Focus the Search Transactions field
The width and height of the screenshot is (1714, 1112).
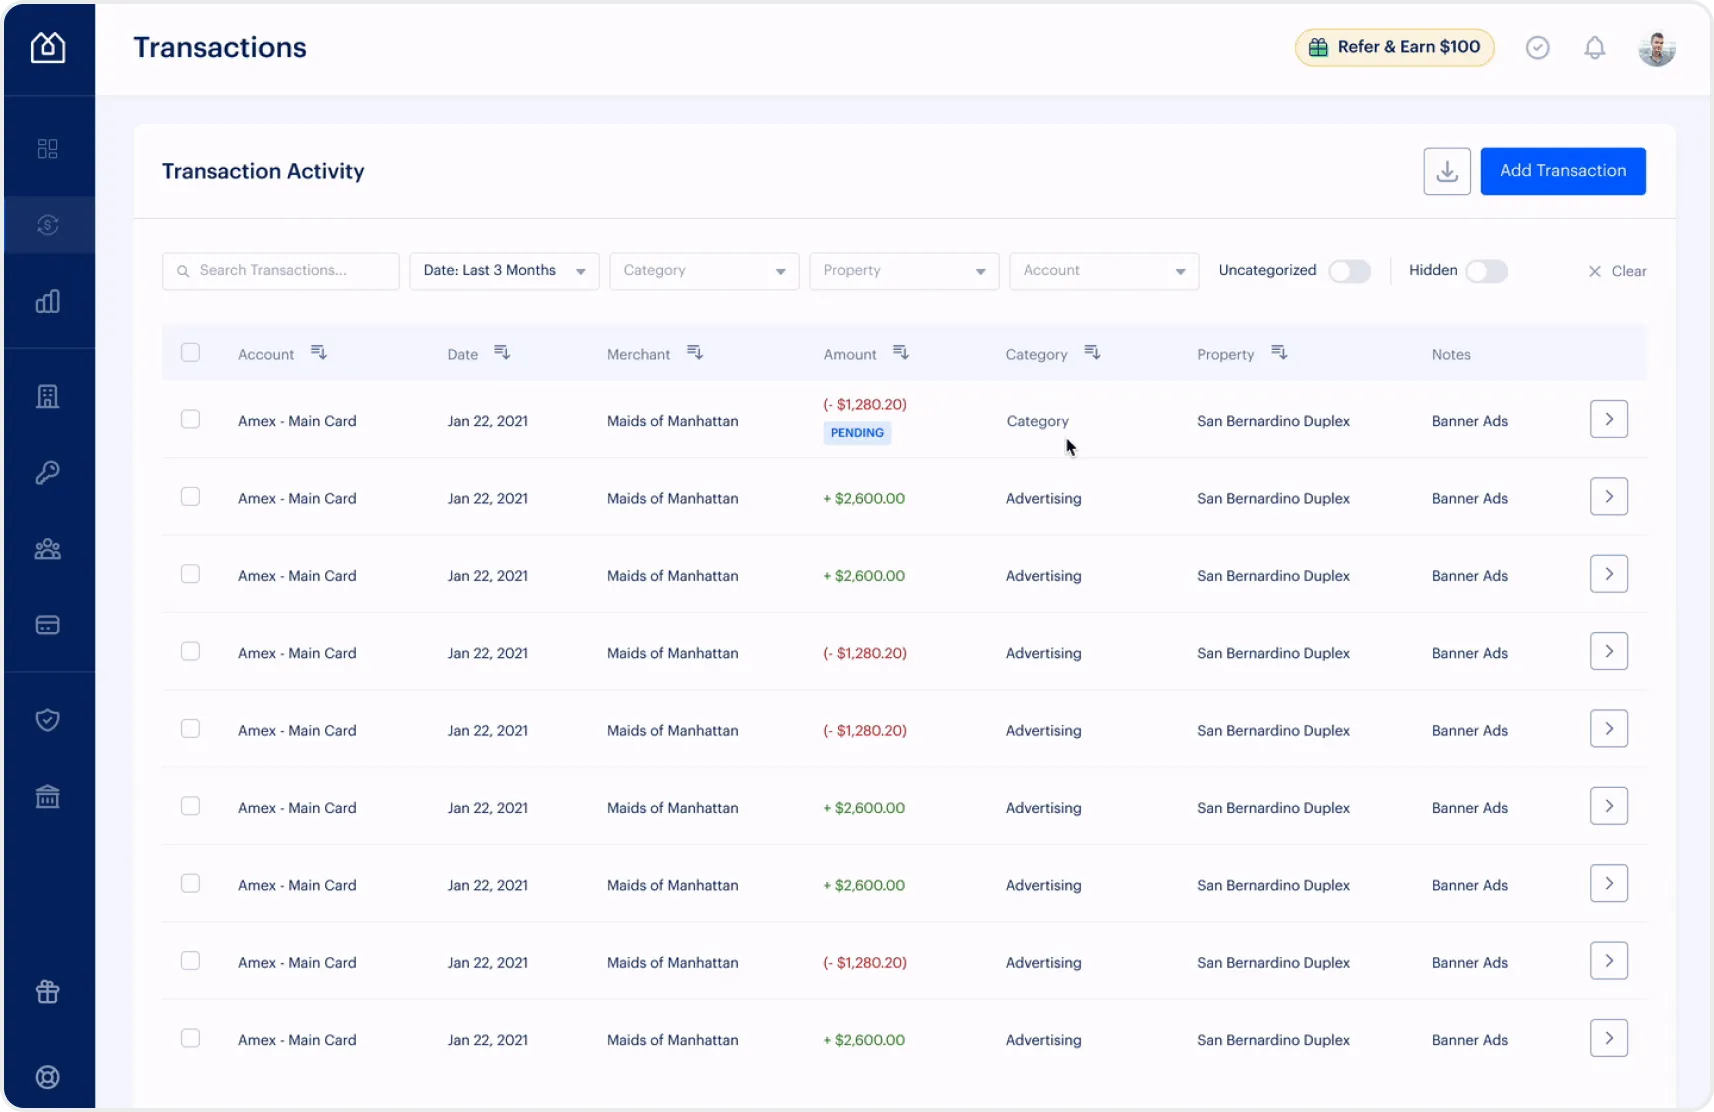click(281, 271)
